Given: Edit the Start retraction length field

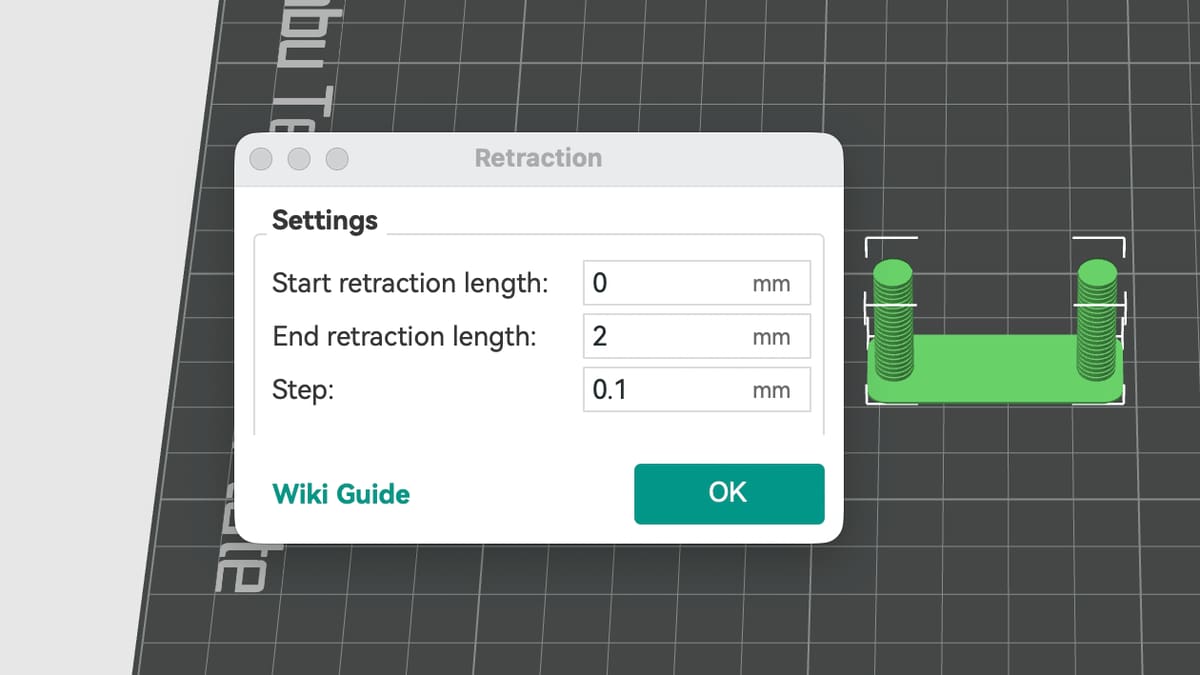Looking at the screenshot, I should 697,283.
